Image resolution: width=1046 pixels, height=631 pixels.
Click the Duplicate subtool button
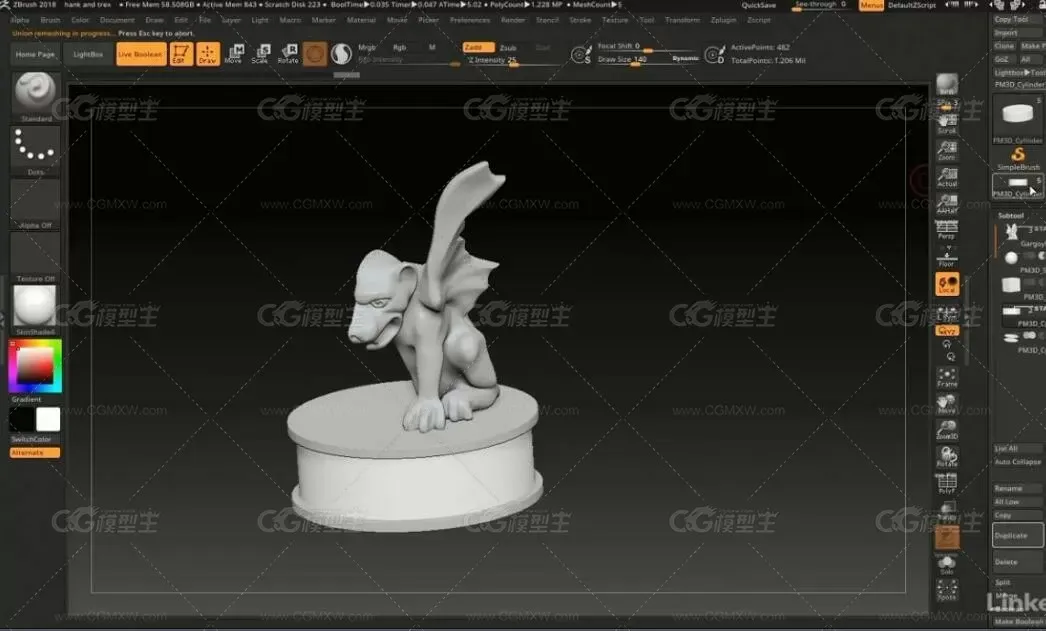[1017, 536]
